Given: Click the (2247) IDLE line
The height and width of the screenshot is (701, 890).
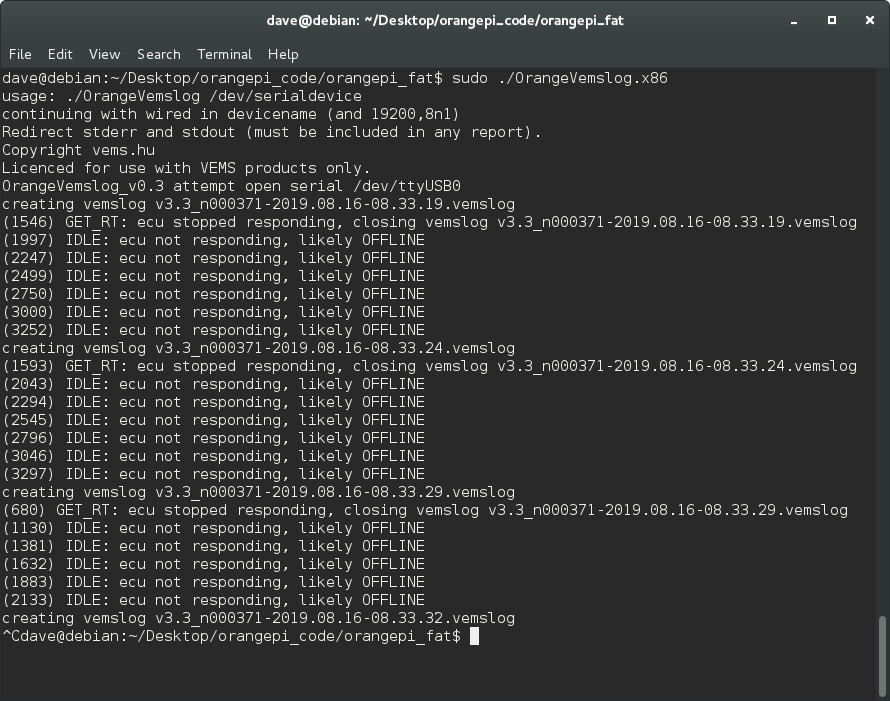Looking at the screenshot, I should coord(213,258).
